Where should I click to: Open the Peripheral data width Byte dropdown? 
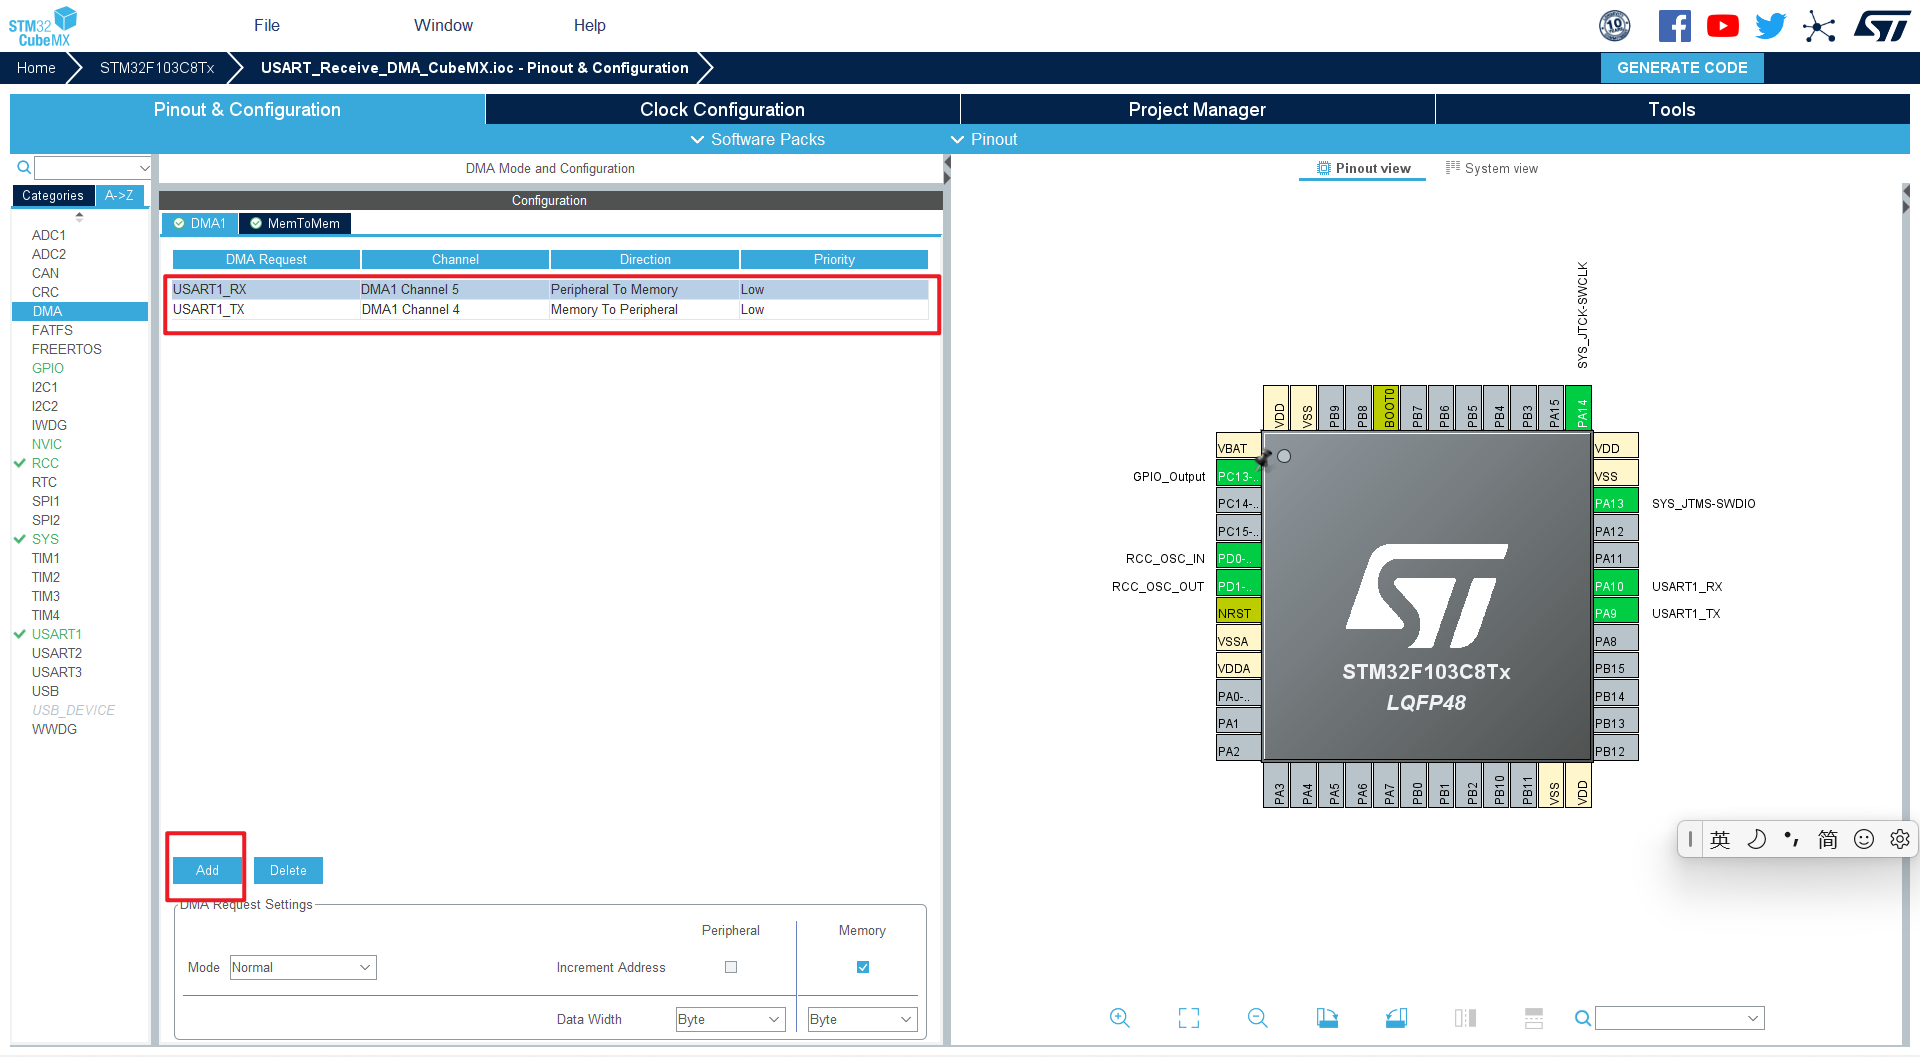[730, 1019]
